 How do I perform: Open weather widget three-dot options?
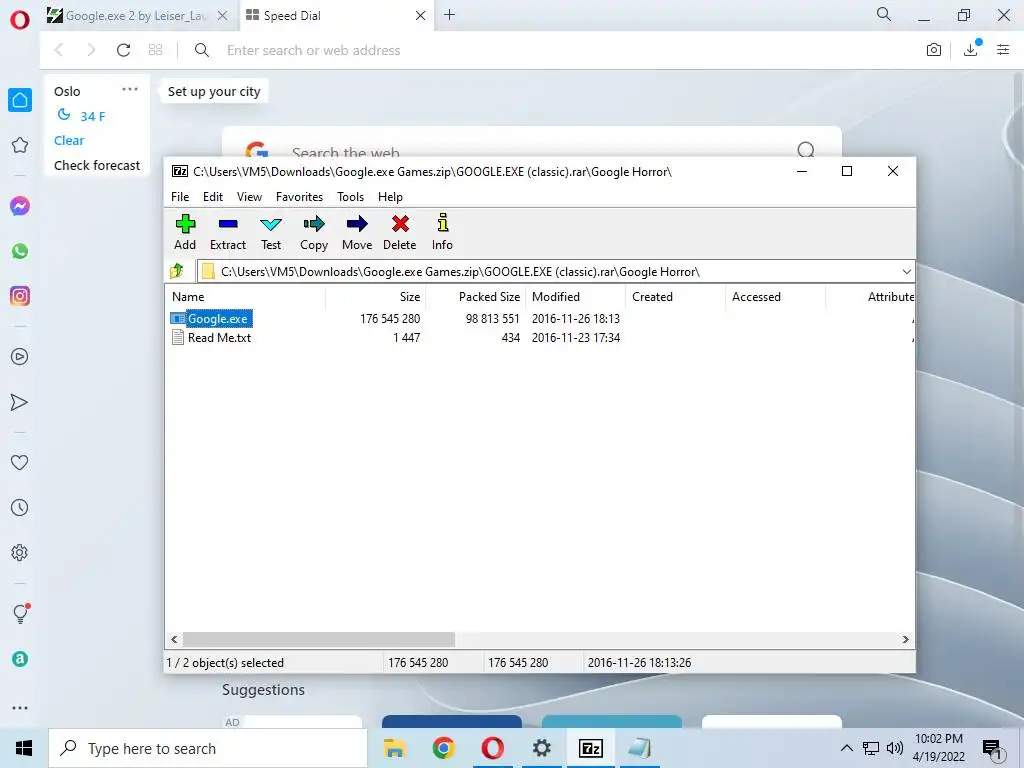click(130, 89)
